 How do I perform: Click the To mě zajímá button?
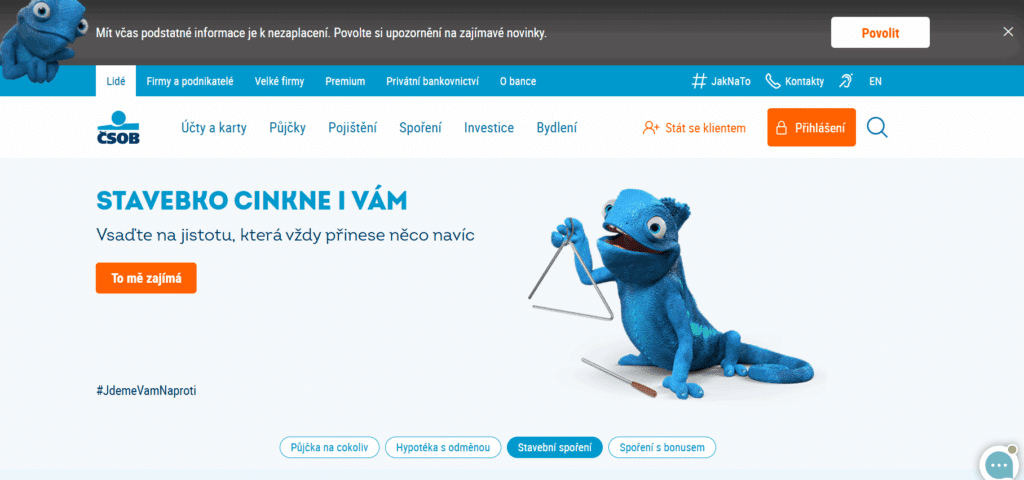[x=146, y=278]
